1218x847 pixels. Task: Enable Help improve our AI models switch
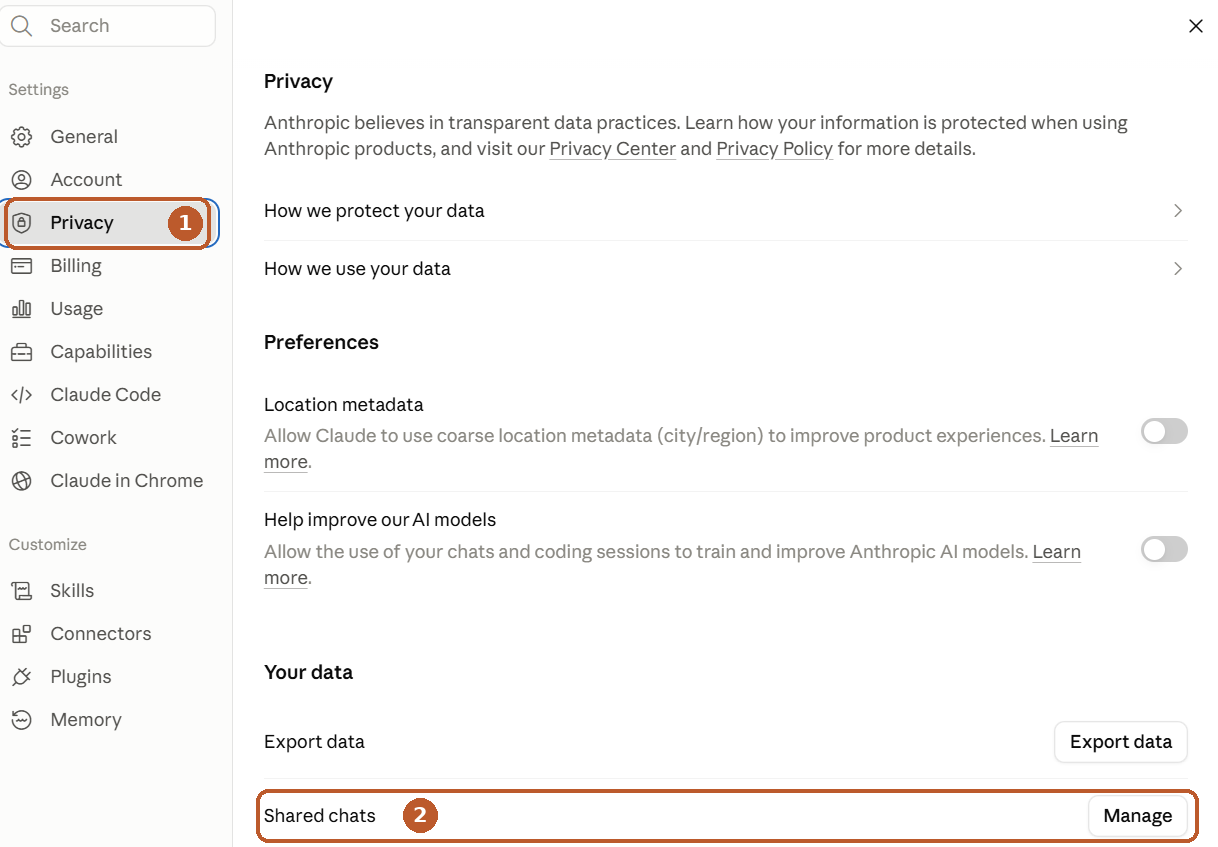click(x=1164, y=549)
